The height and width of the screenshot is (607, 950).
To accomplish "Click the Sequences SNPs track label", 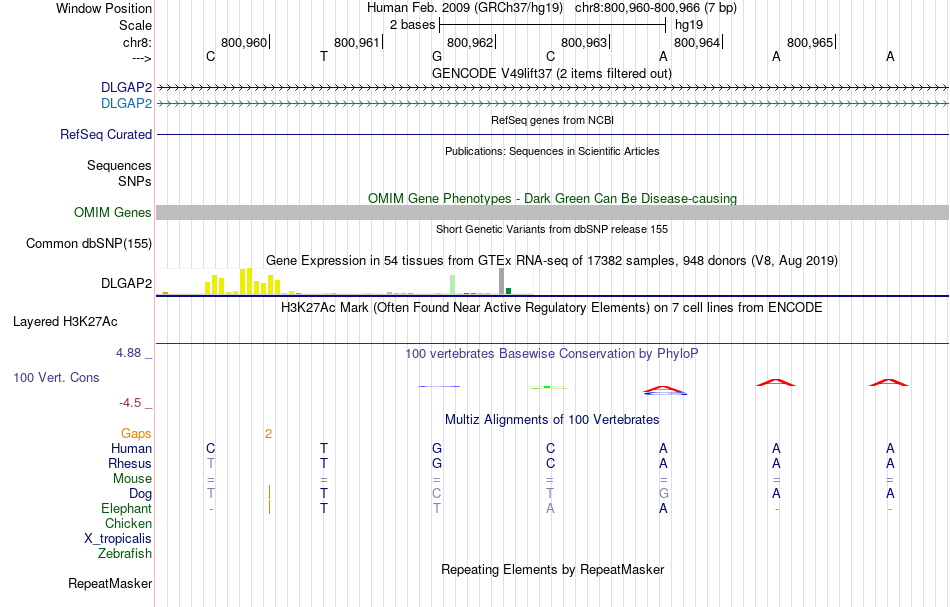I will tap(119, 174).
